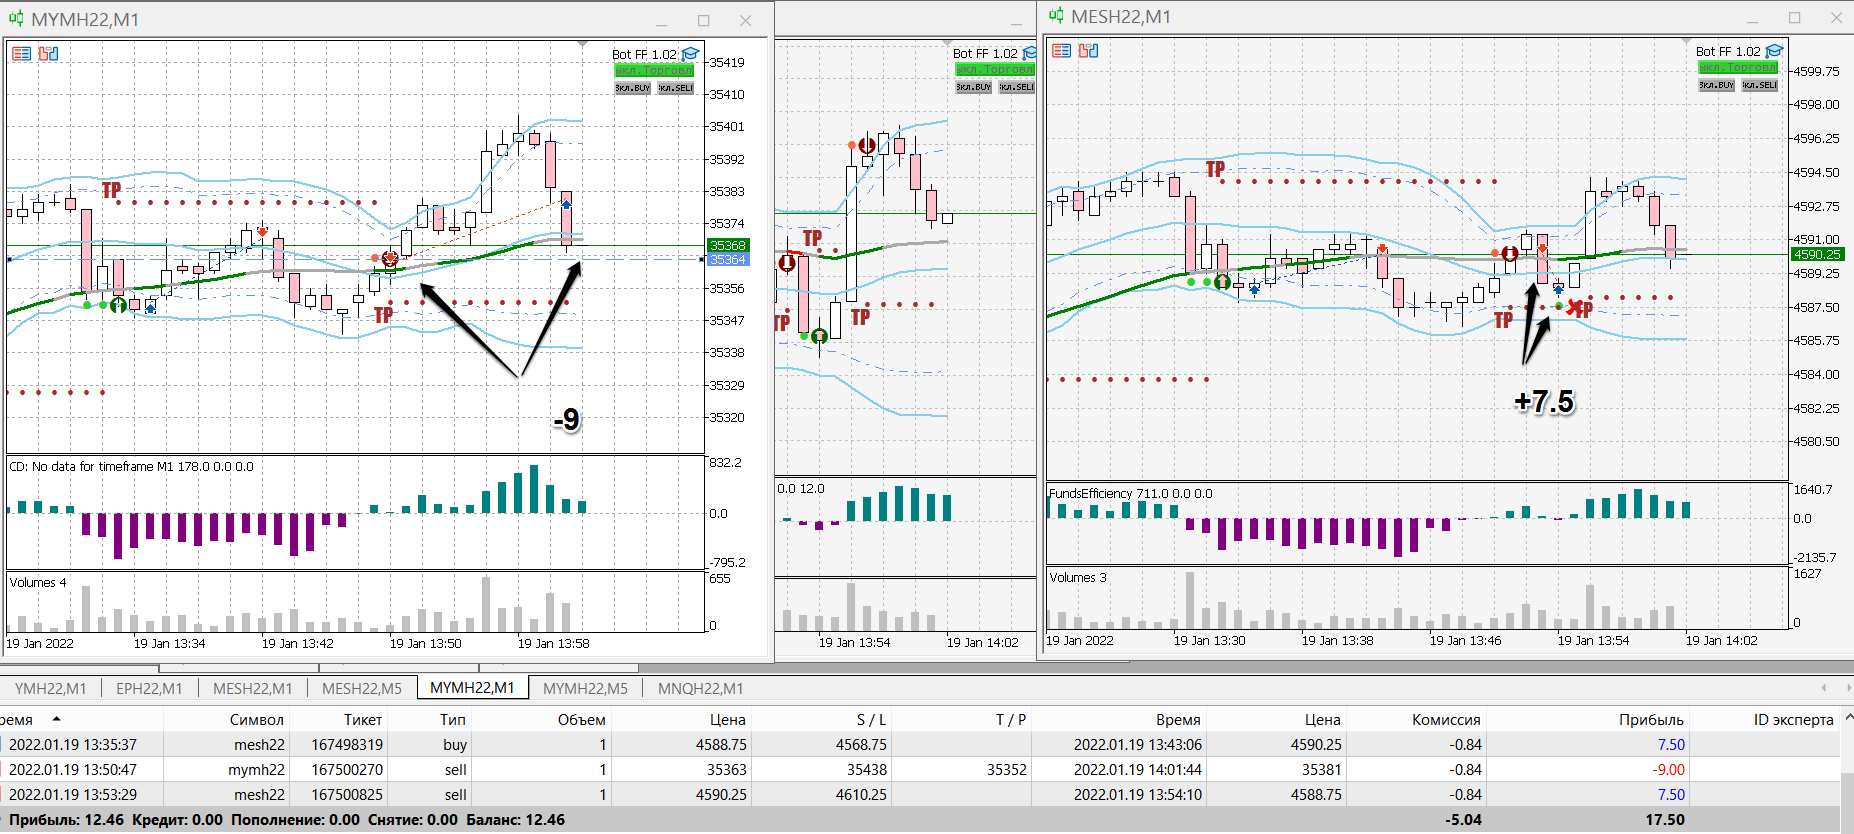Click the sort arrow on the opening time column
1854x834 pixels.
click(56, 719)
